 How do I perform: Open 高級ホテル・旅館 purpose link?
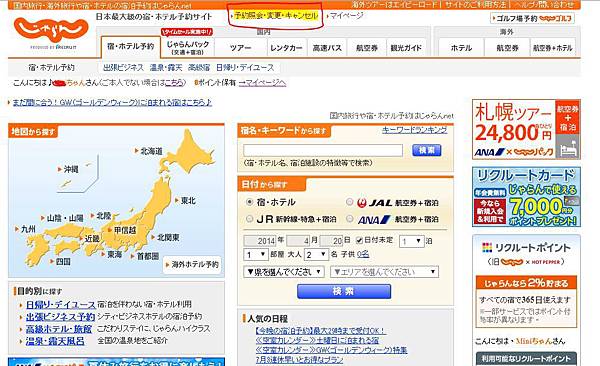(59, 329)
